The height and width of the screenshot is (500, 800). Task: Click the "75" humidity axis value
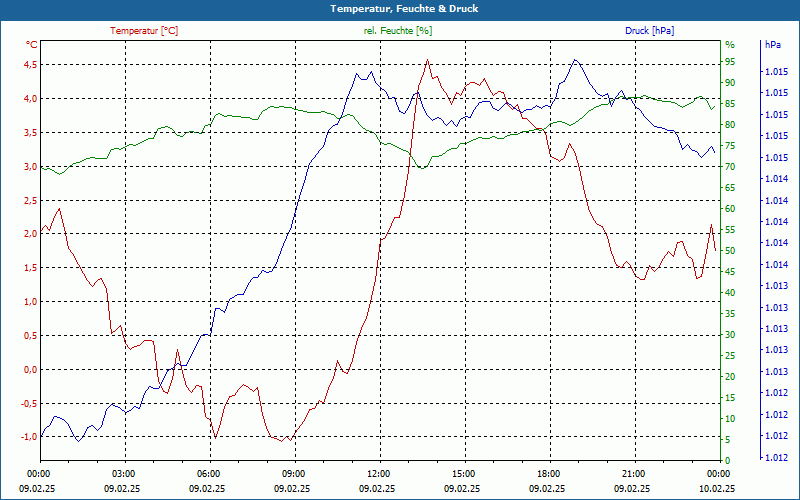[x=730, y=145]
